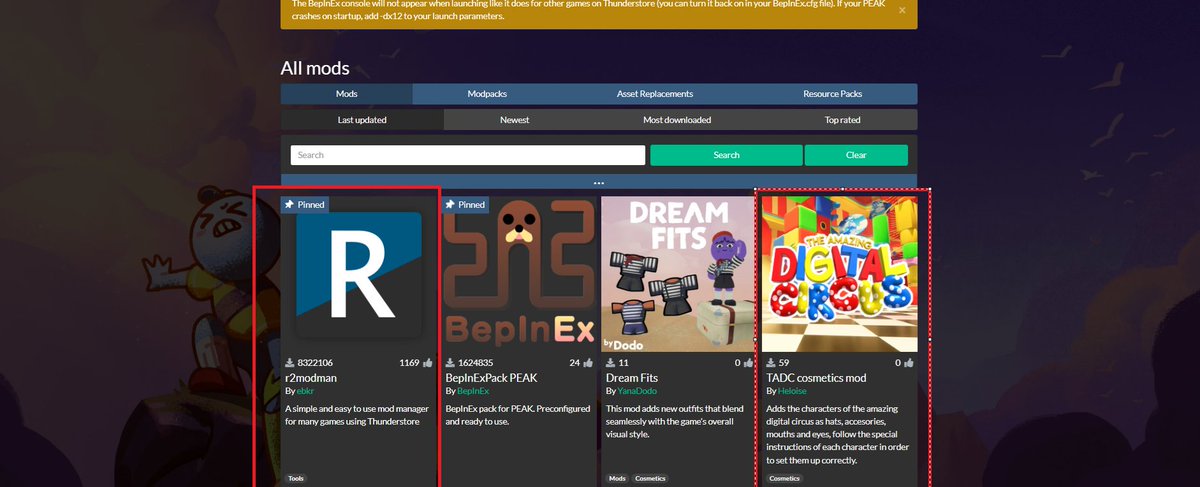Sort mods by Newest
The image size is (1200, 487).
515,120
